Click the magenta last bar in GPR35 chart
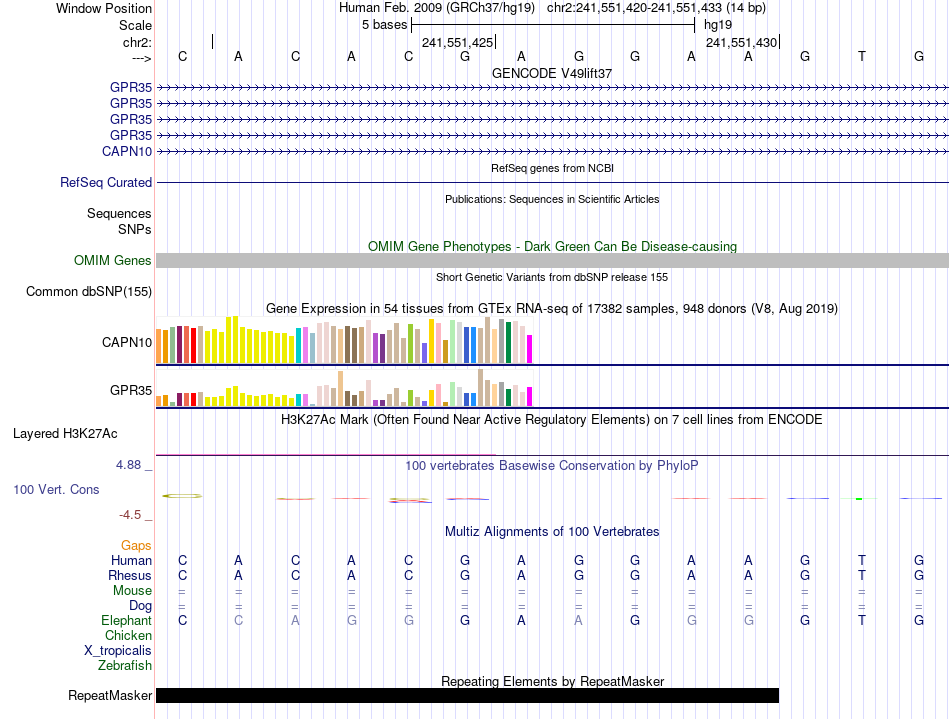 tap(530, 397)
